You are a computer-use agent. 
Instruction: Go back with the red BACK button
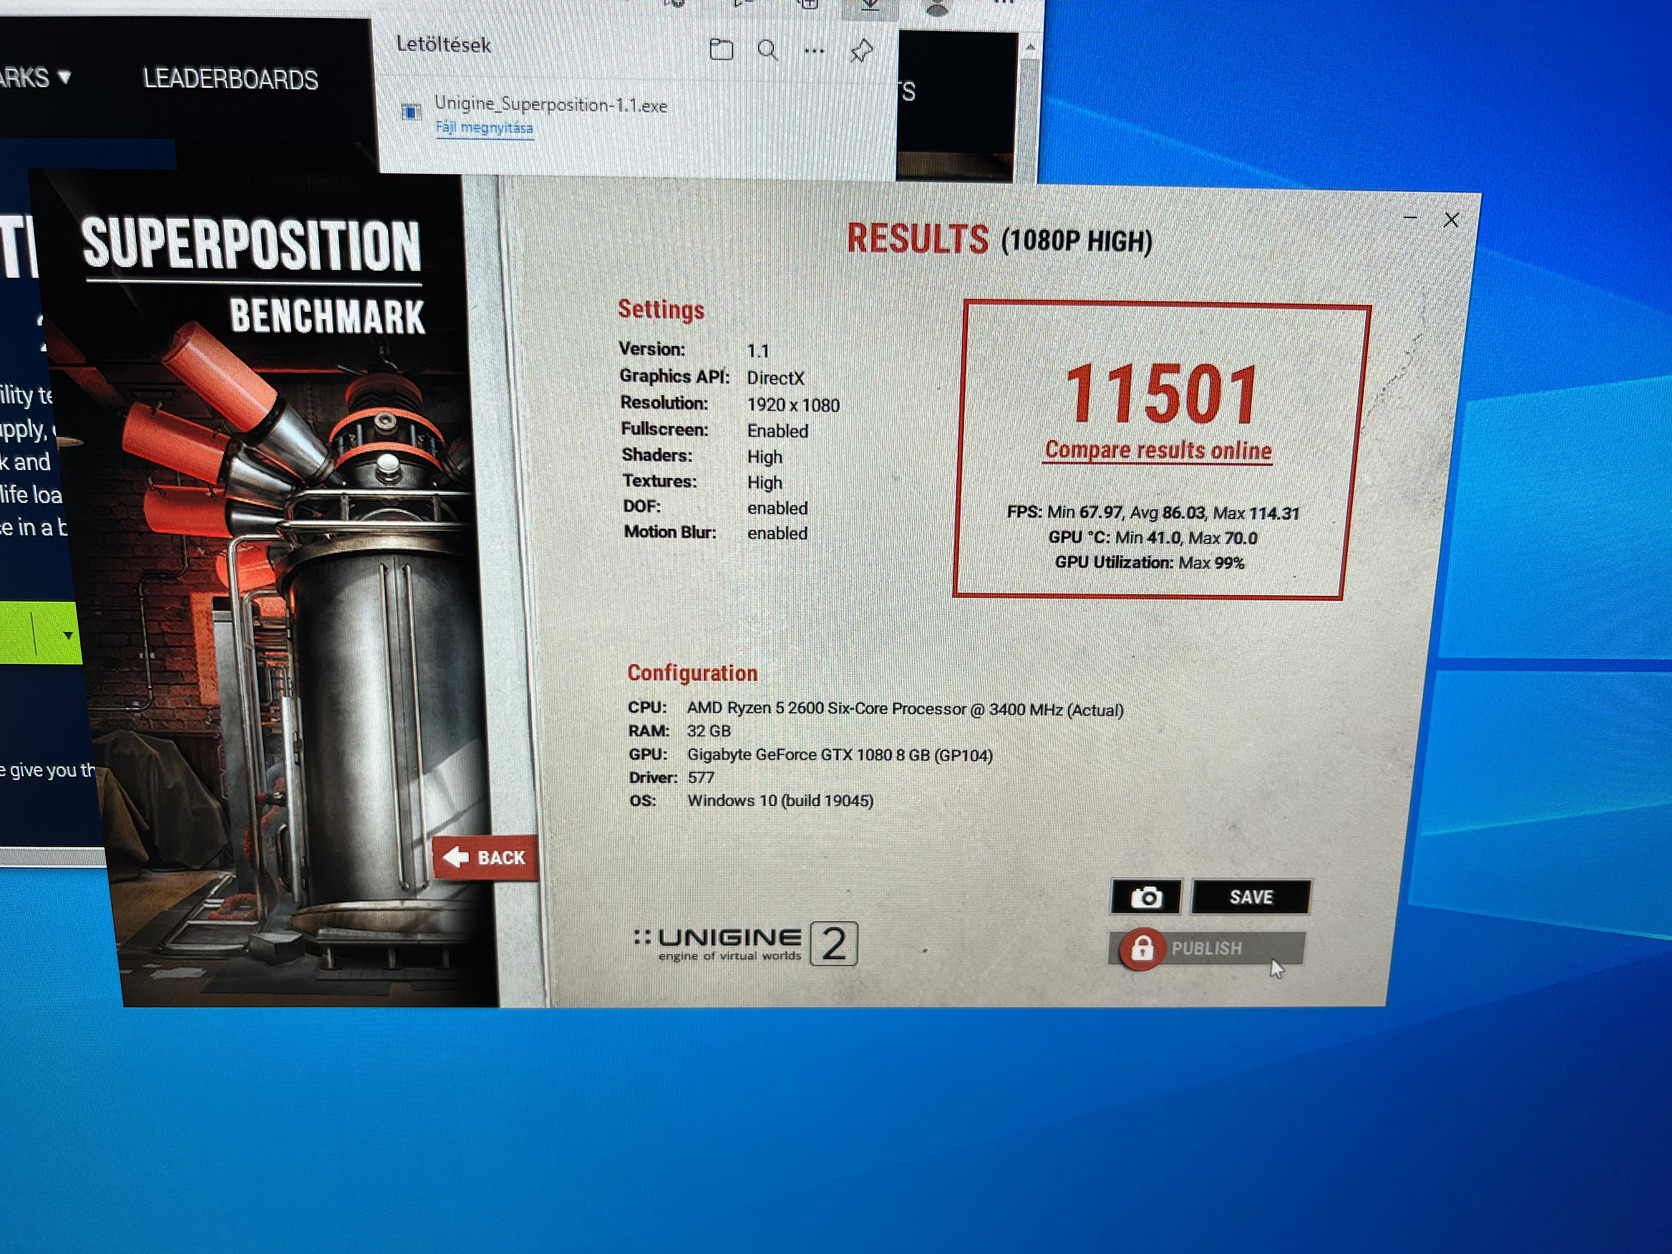coord(486,857)
